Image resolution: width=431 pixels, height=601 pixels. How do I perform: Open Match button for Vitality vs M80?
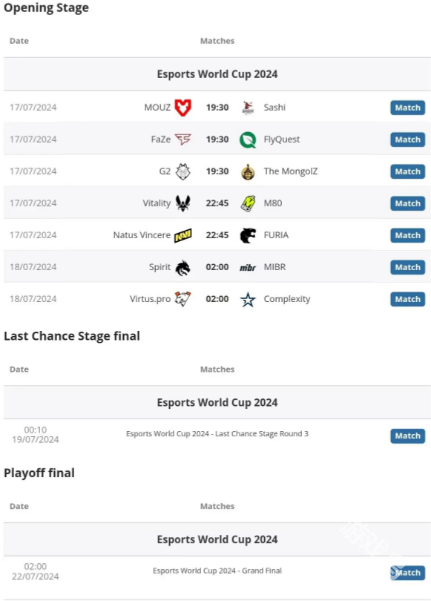pyautogui.click(x=408, y=204)
